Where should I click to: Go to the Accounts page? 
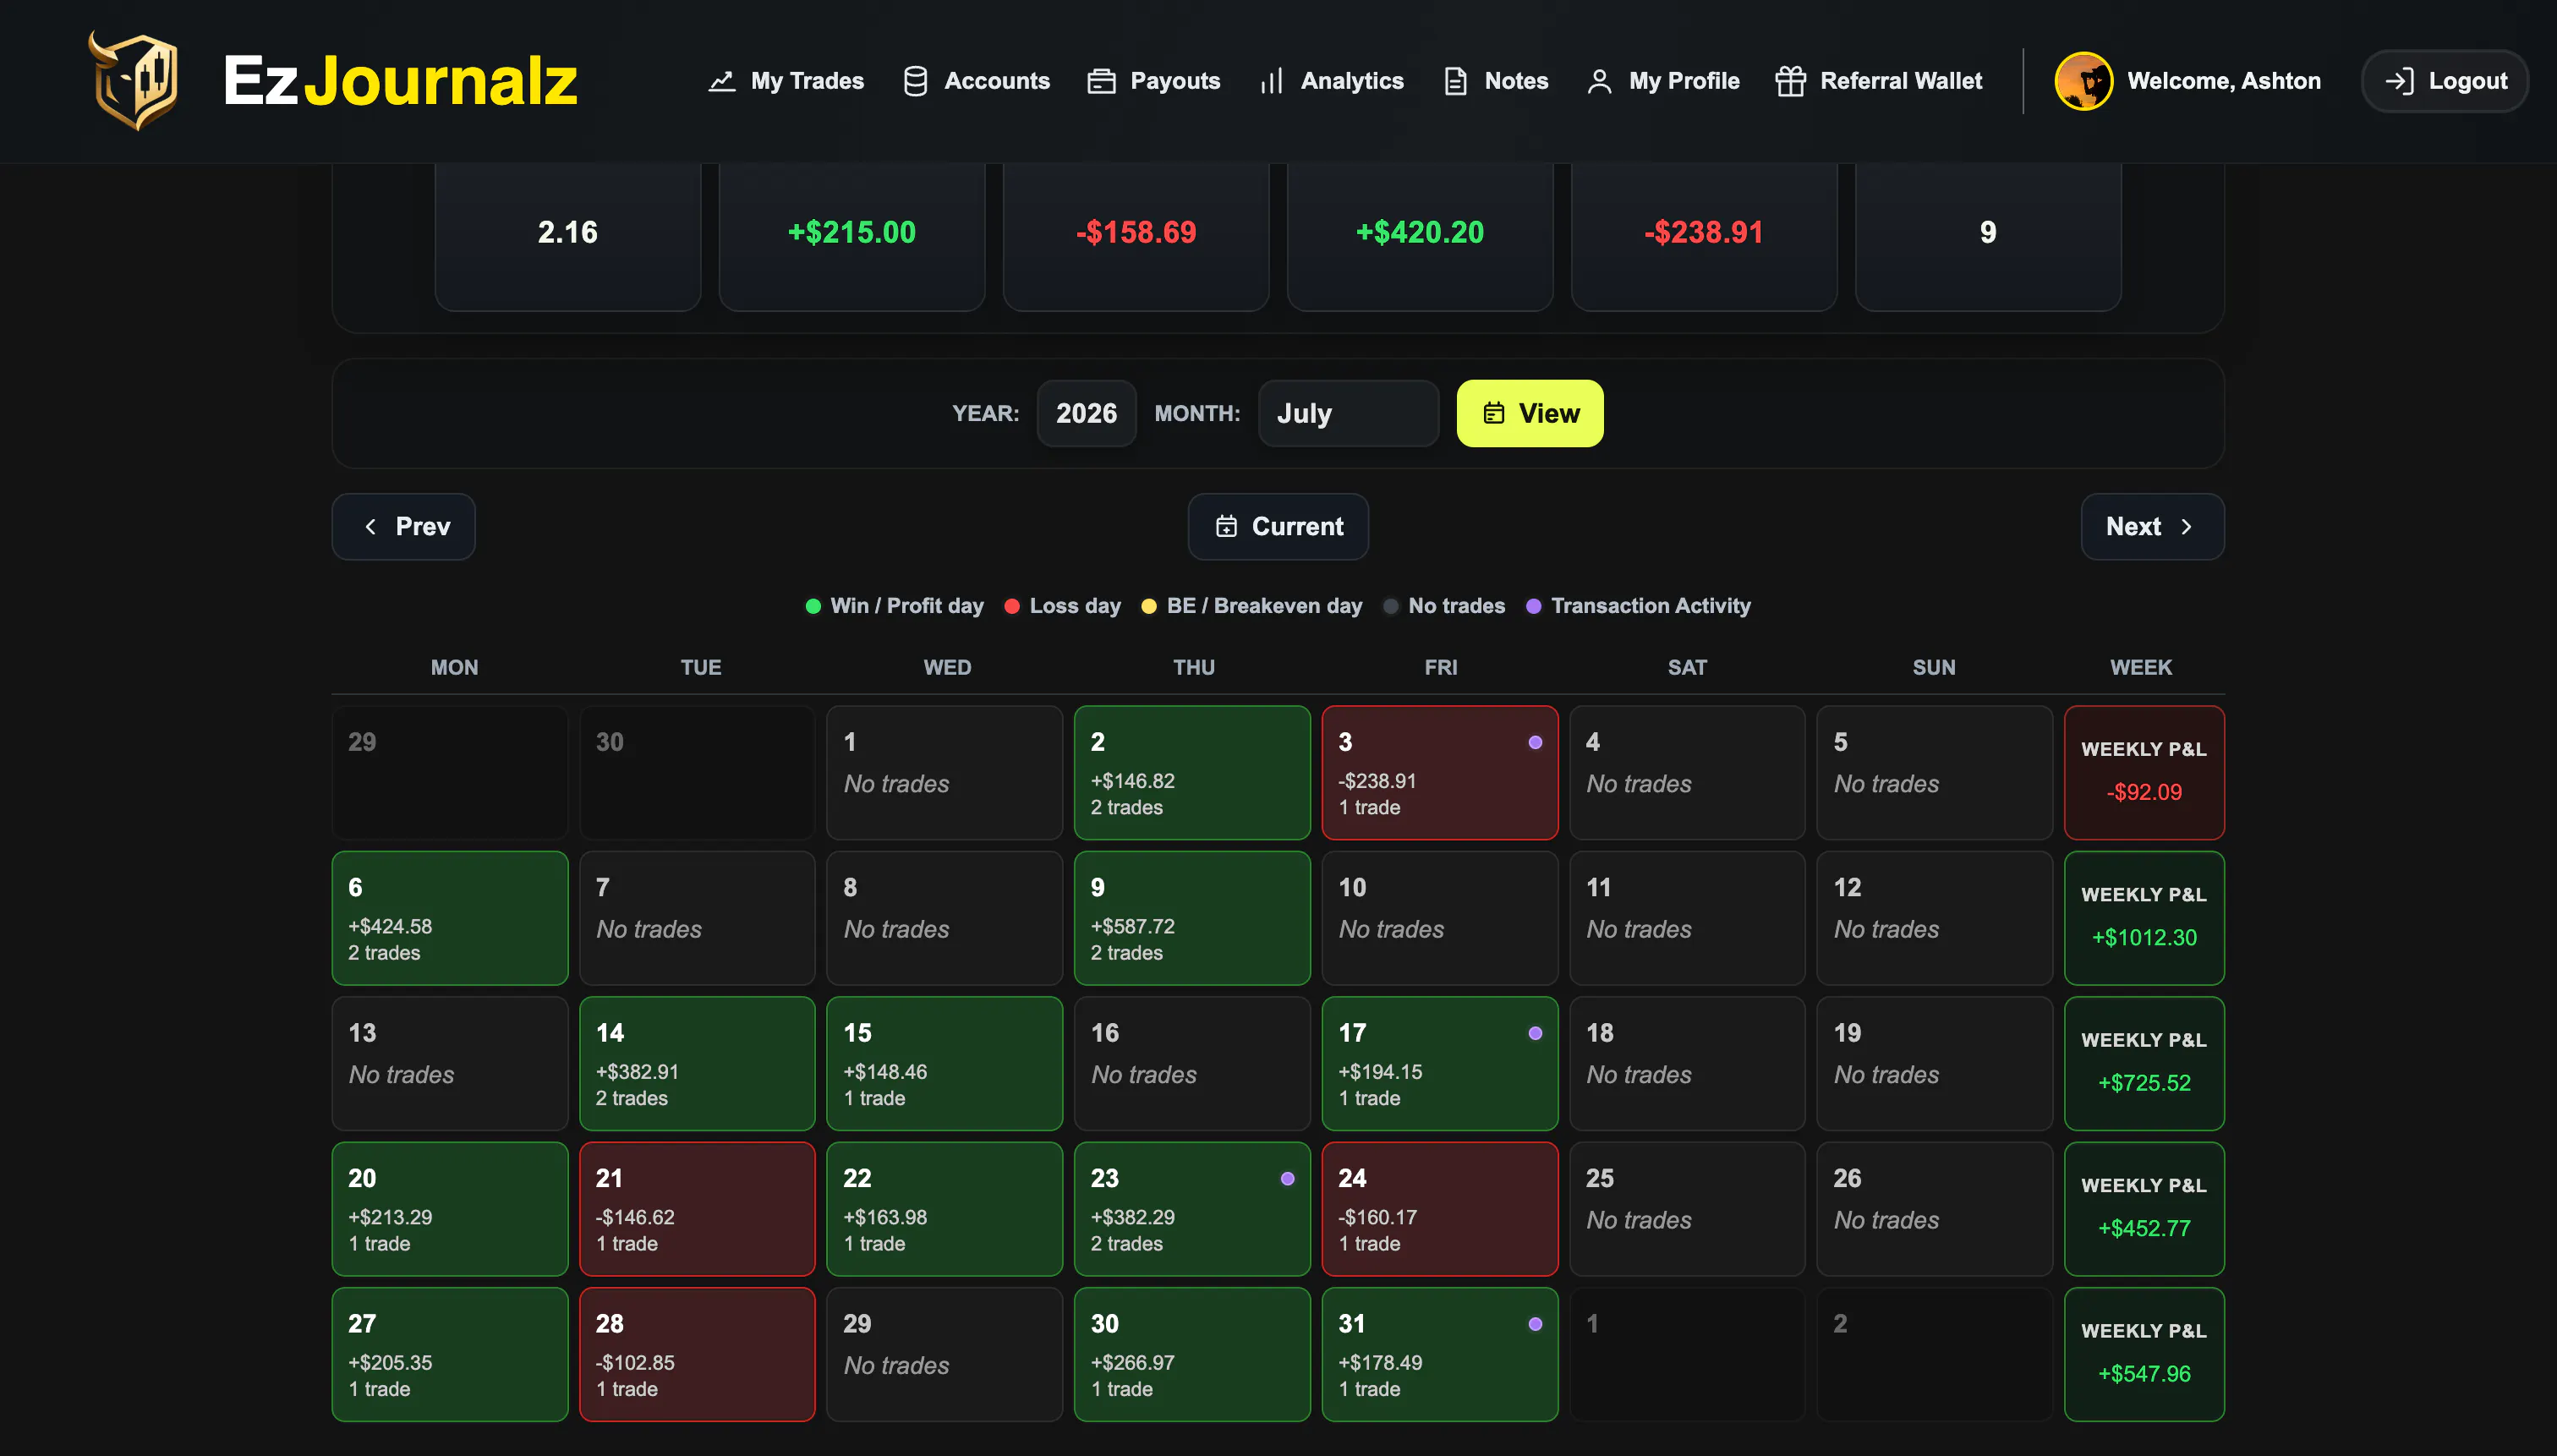pyautogui.click(x=976, y=81)
